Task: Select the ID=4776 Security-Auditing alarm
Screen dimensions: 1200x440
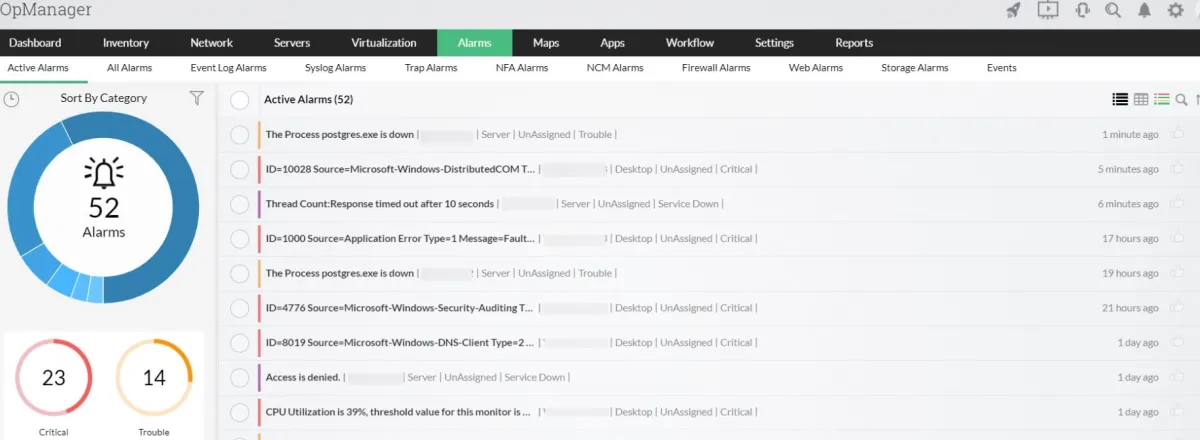Action: pos(239,308)
